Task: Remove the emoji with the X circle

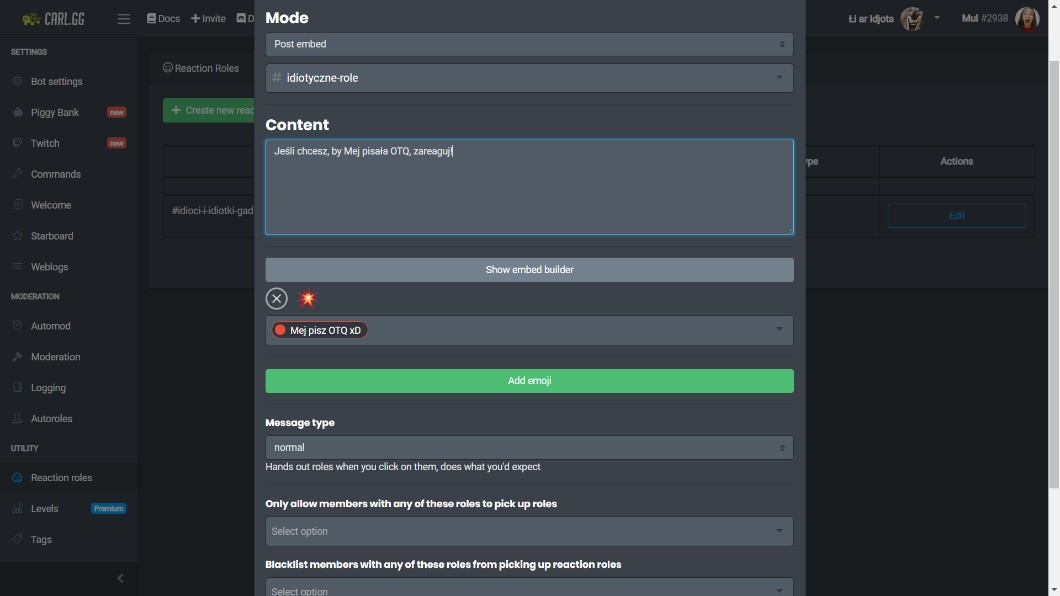Action: [277, 298]
